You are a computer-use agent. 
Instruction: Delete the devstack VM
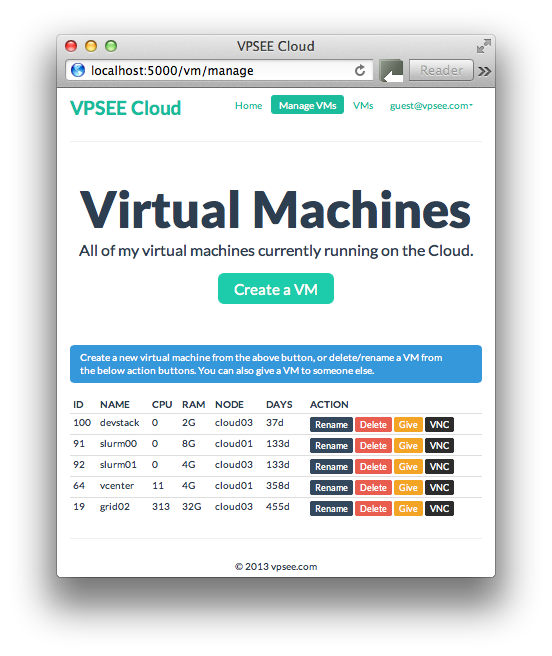click(373, 425)
